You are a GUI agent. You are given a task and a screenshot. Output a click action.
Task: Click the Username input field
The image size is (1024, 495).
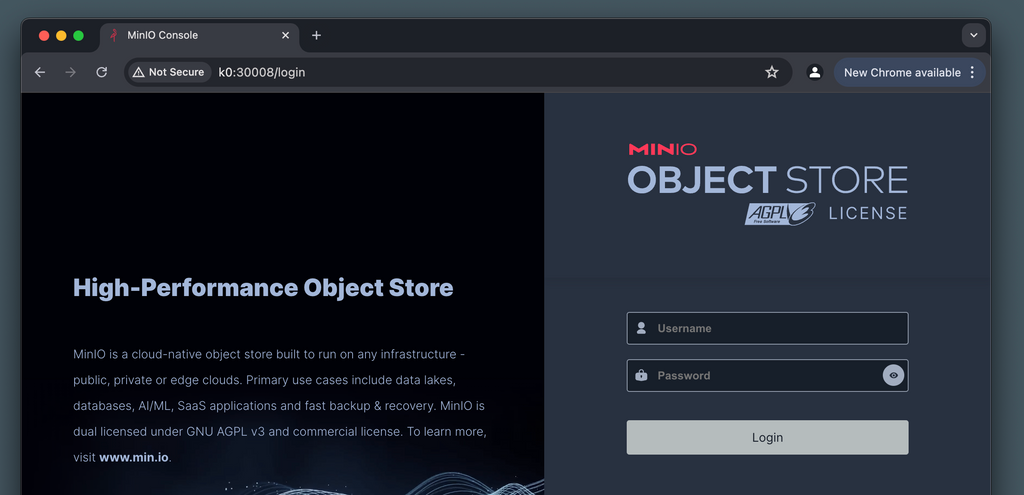coord(775,328)
